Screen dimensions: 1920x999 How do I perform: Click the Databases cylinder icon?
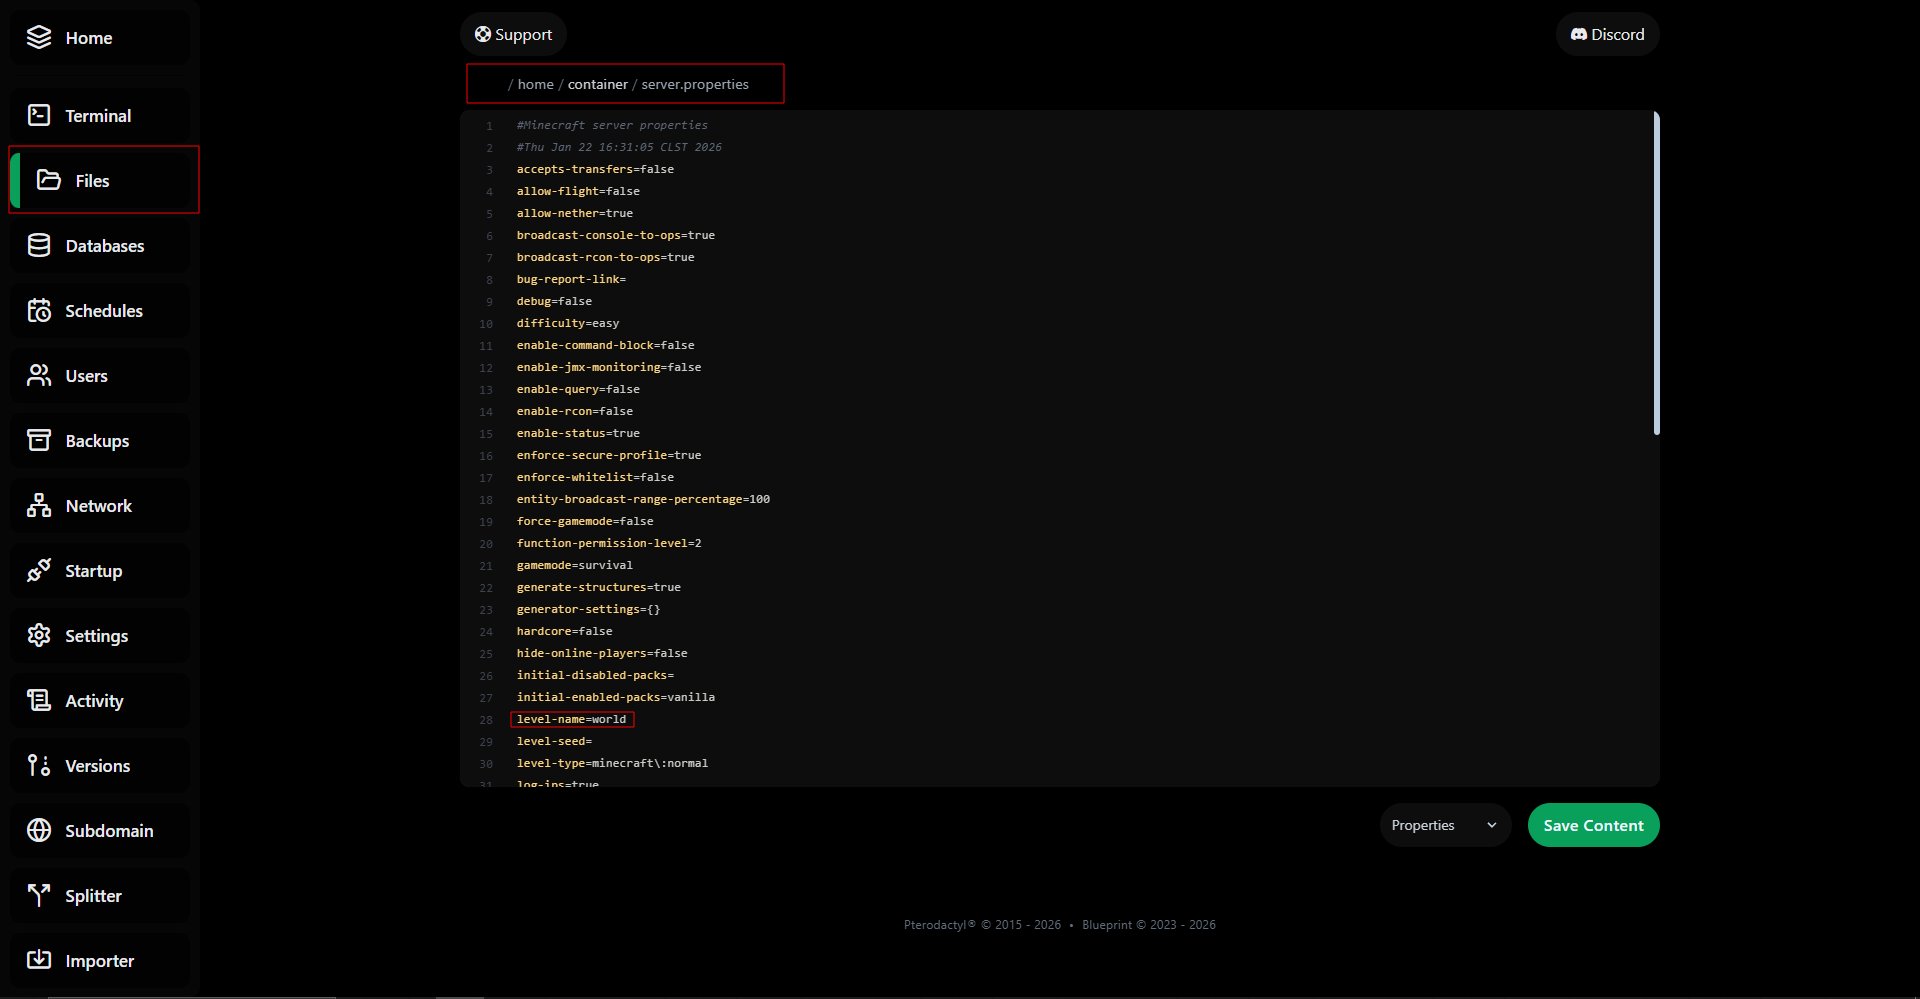click(39, 245)
